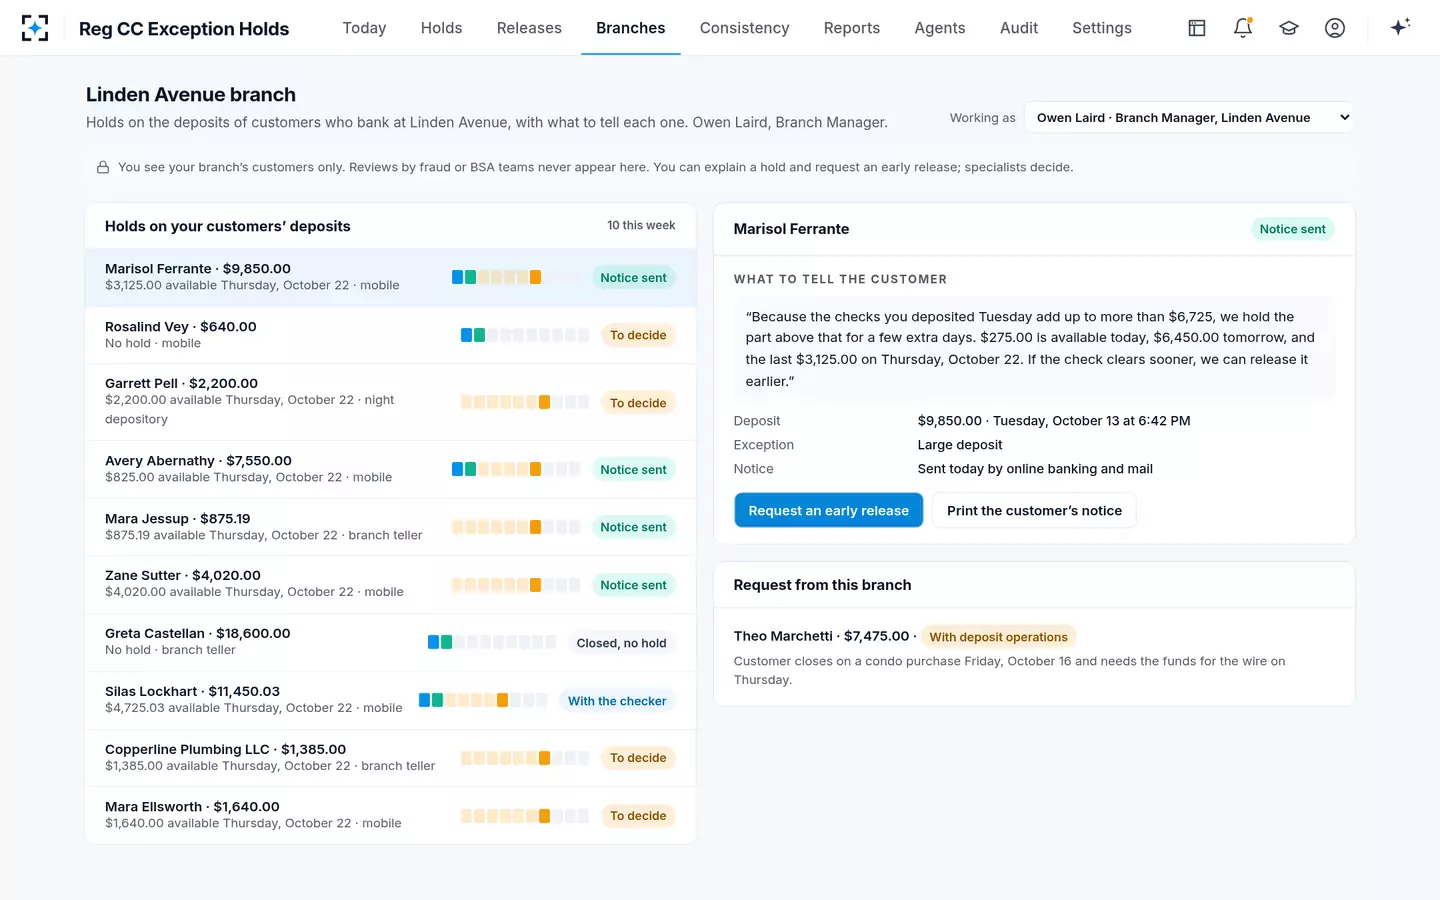The width and height of the screenshot is (1440, 900).
Task: Click the app logo icon
Action: pyautogui.click(x=35, y=28)
